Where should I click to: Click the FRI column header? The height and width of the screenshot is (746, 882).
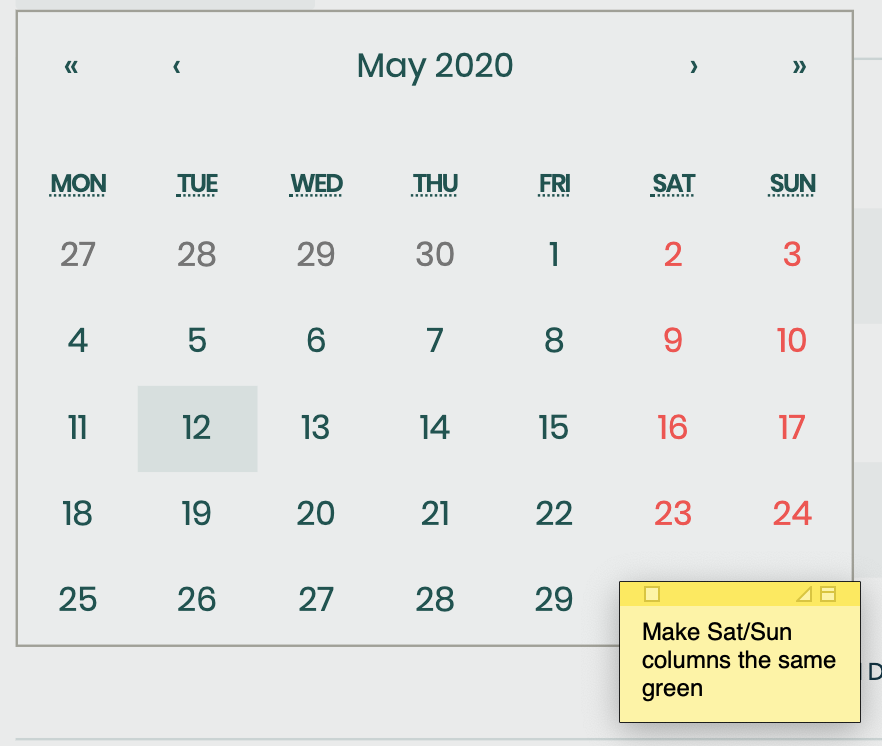pyautogui.click(x=553, y=184)
